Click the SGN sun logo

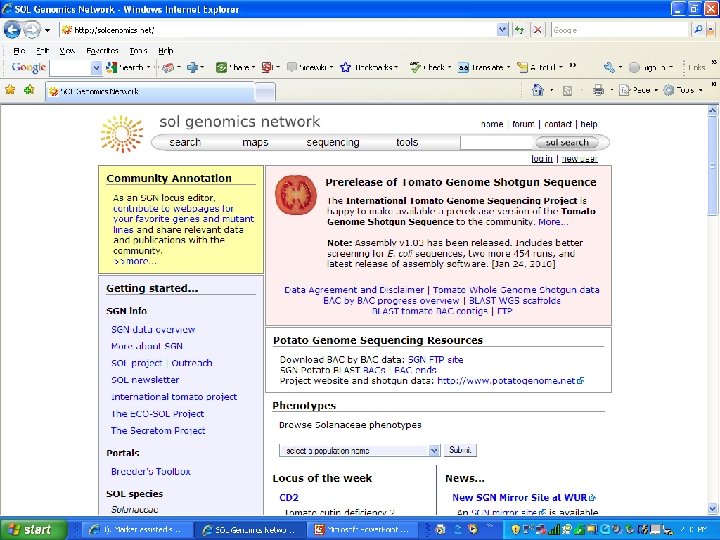point(122,134)
